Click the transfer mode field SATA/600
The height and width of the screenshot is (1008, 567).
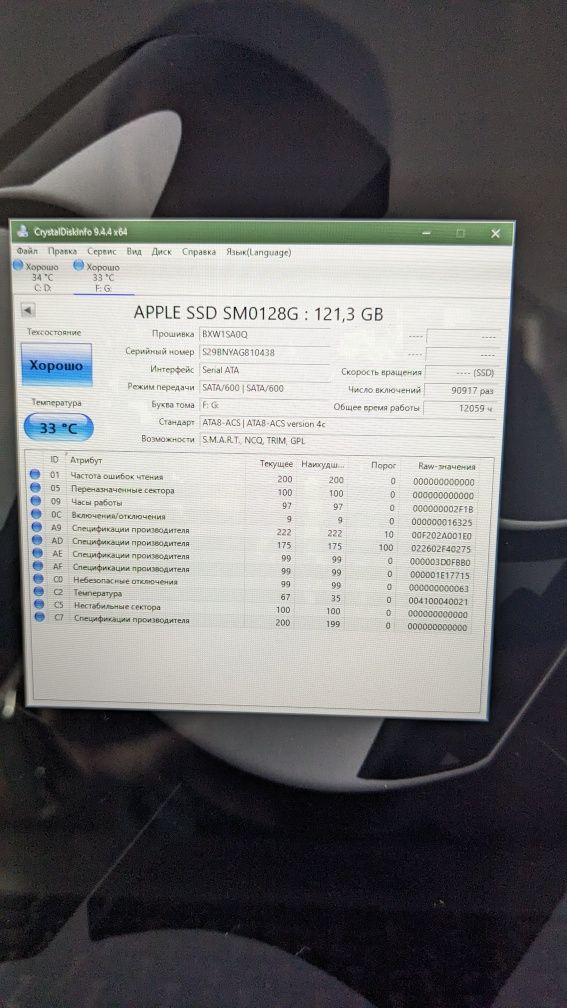click(264, 388)
